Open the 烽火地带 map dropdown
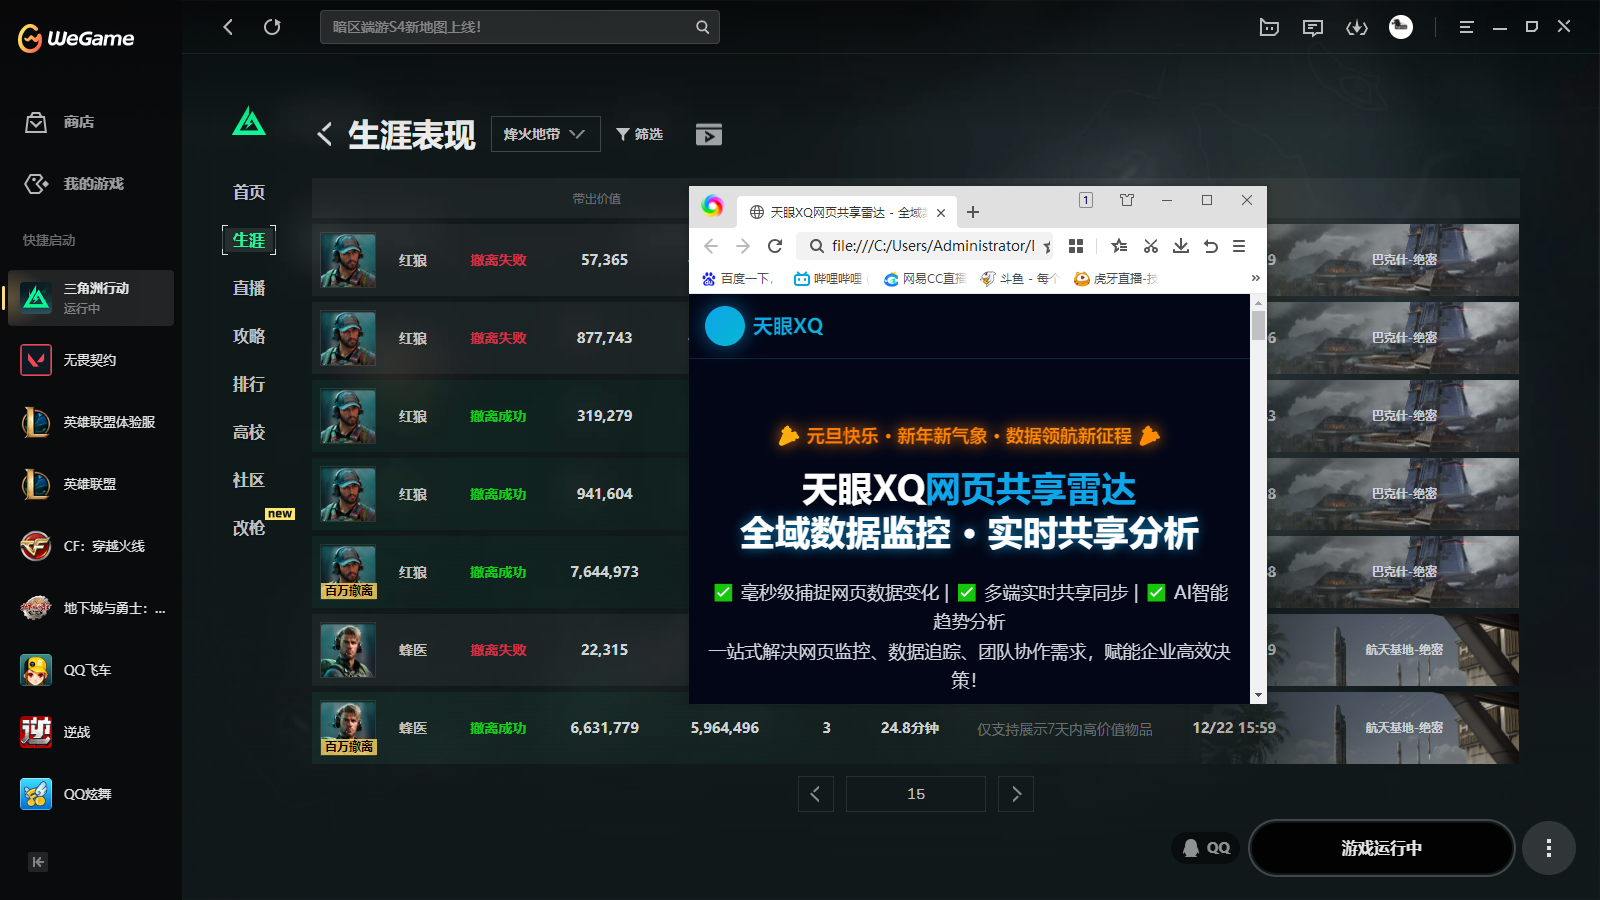 pos(545,133)
